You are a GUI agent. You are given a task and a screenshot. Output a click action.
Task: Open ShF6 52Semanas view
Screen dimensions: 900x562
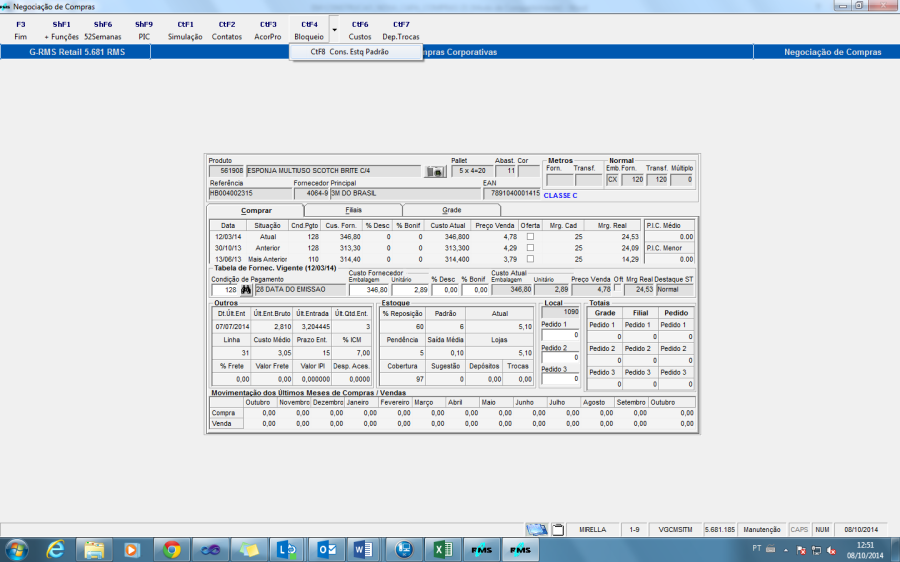click(103, 30)
